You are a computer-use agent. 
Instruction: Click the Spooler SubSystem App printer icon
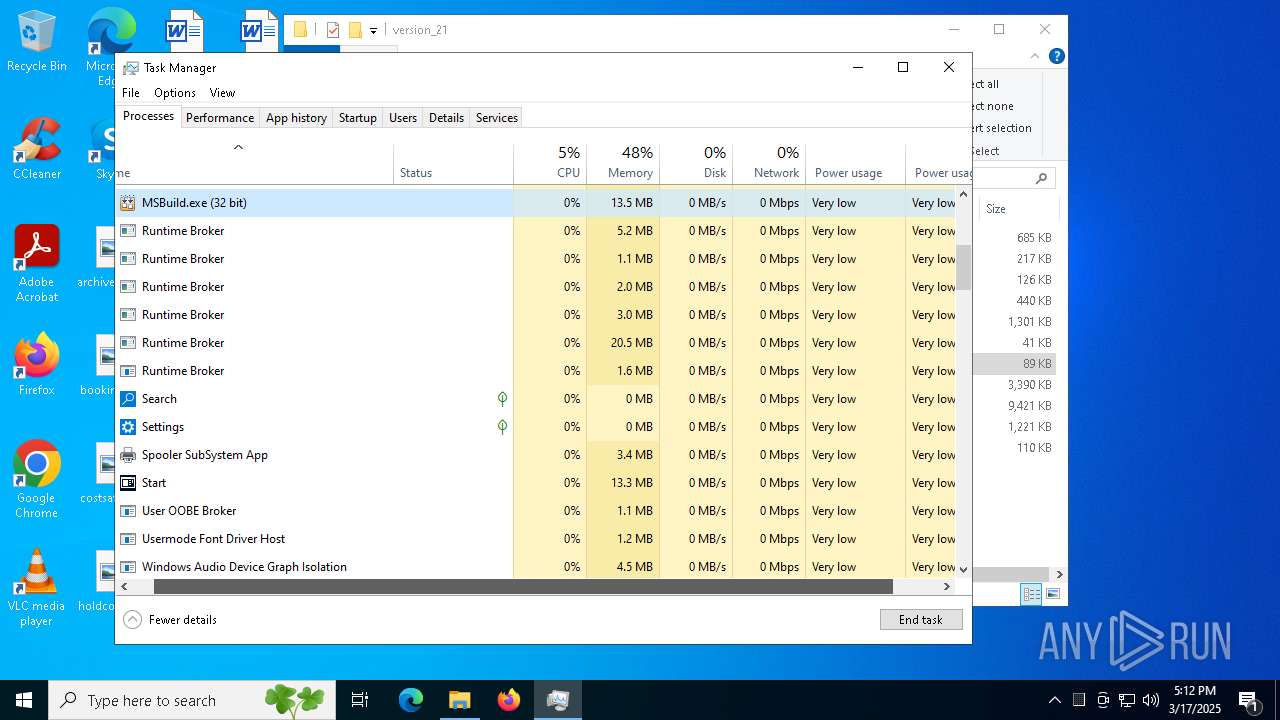point(128,455)
